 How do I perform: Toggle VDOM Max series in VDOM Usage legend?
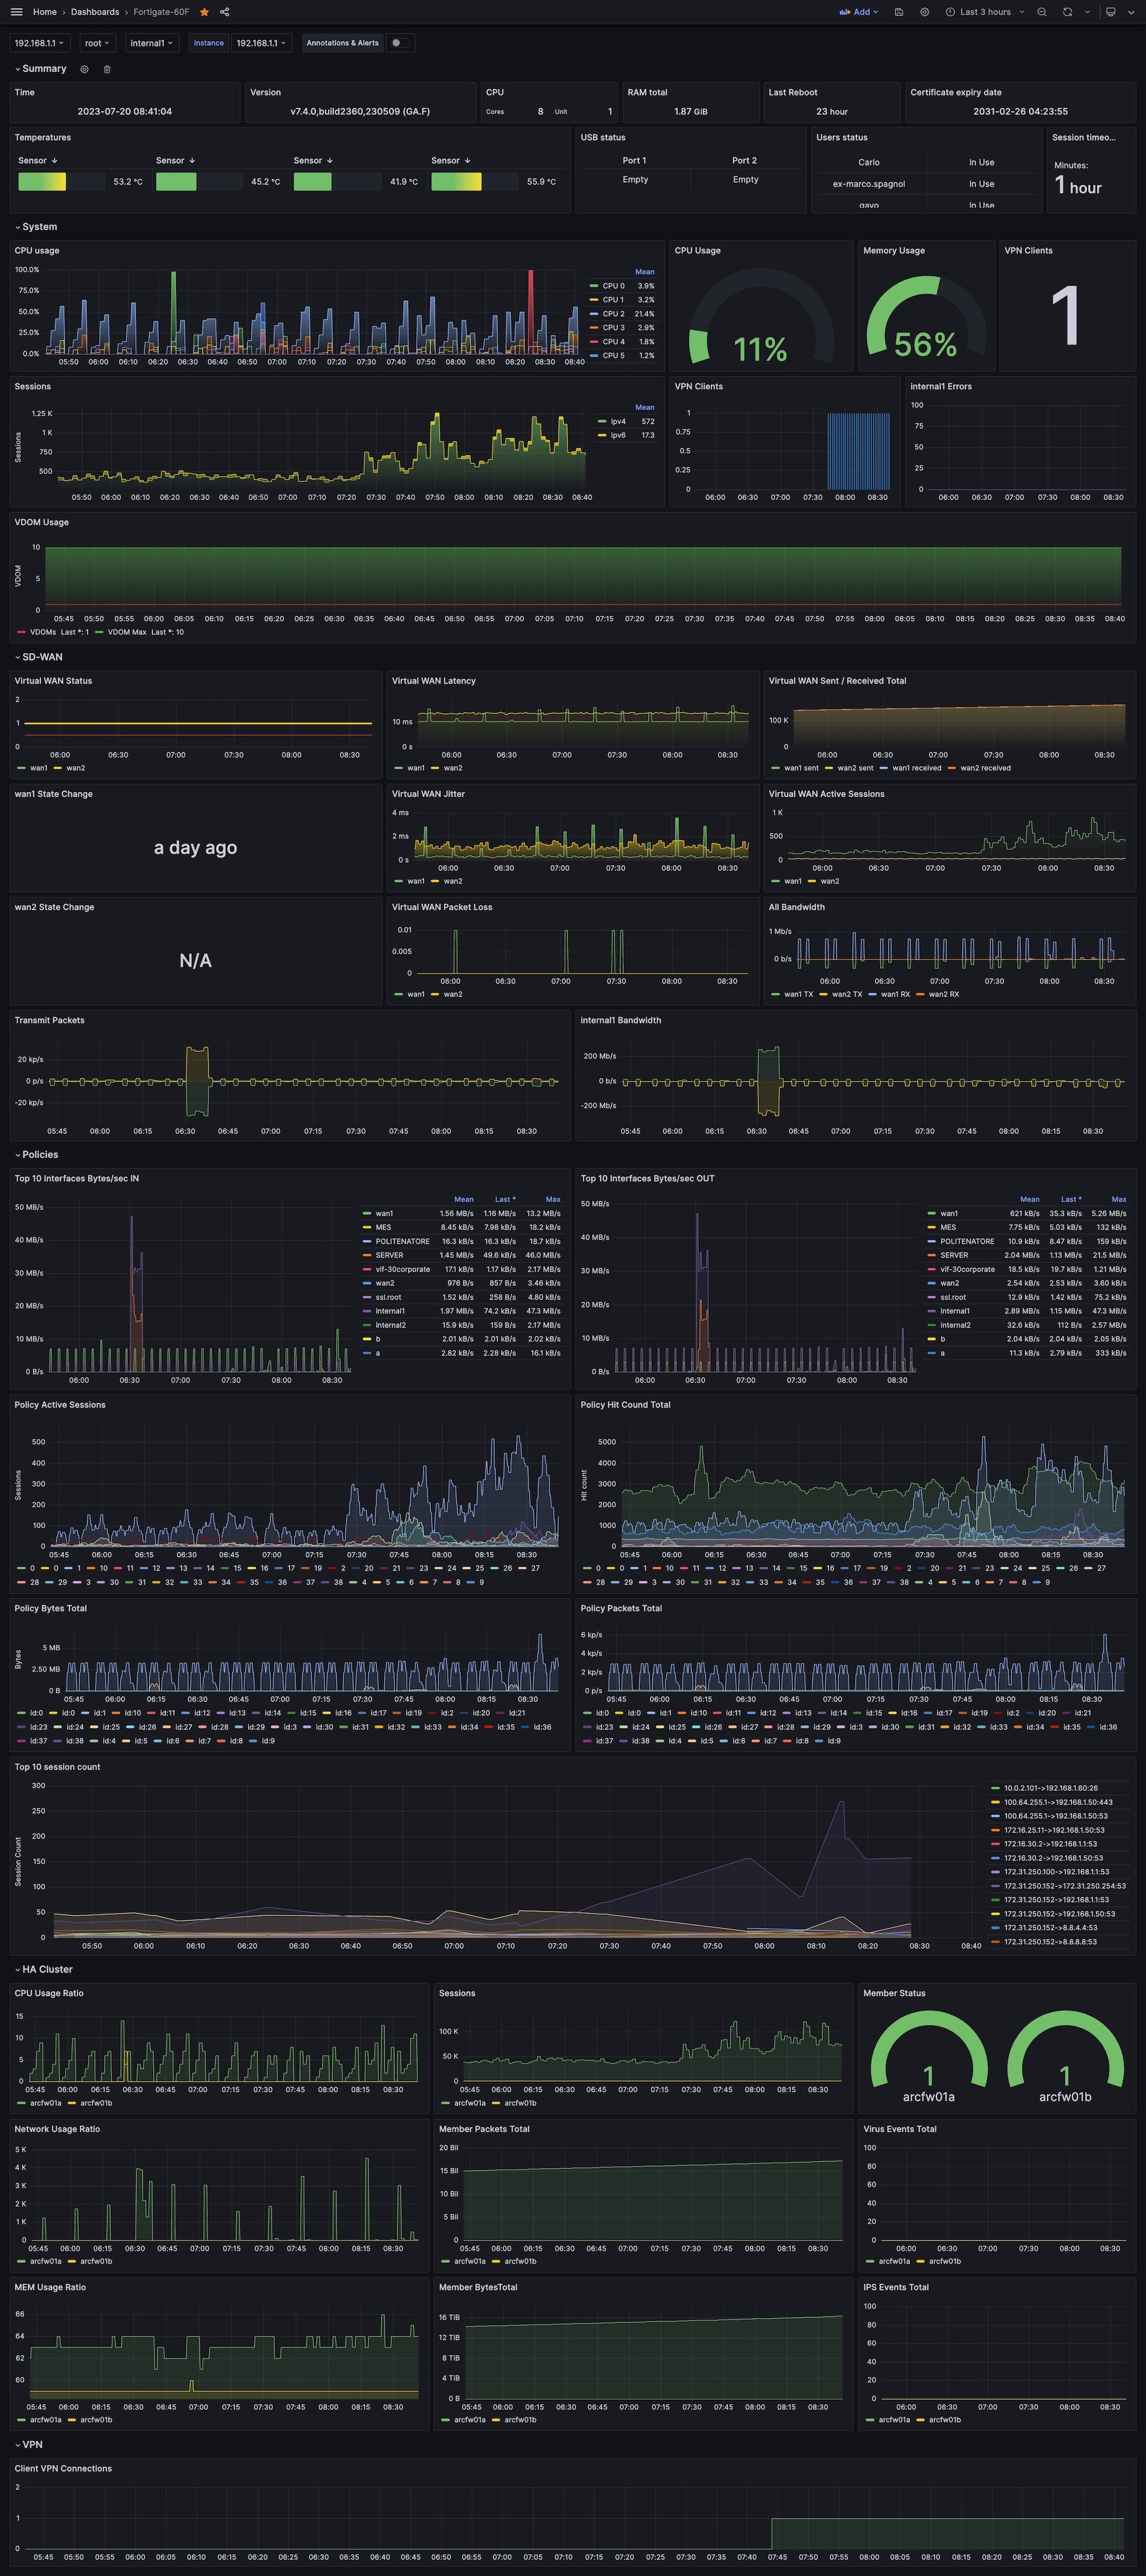click(x=127, y=632)
